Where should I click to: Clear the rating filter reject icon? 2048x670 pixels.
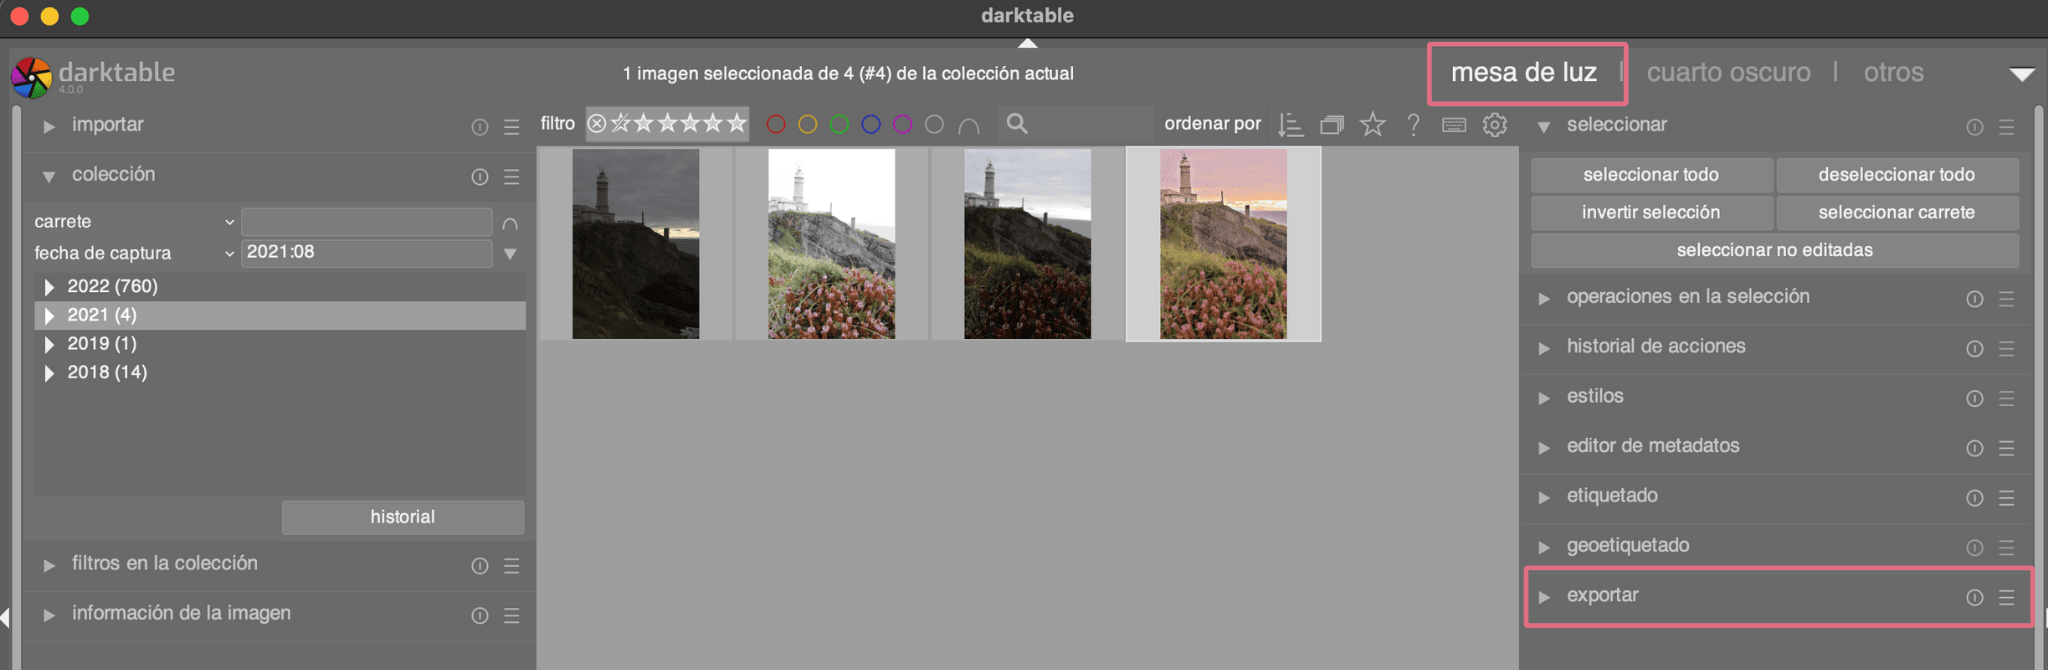597,124
